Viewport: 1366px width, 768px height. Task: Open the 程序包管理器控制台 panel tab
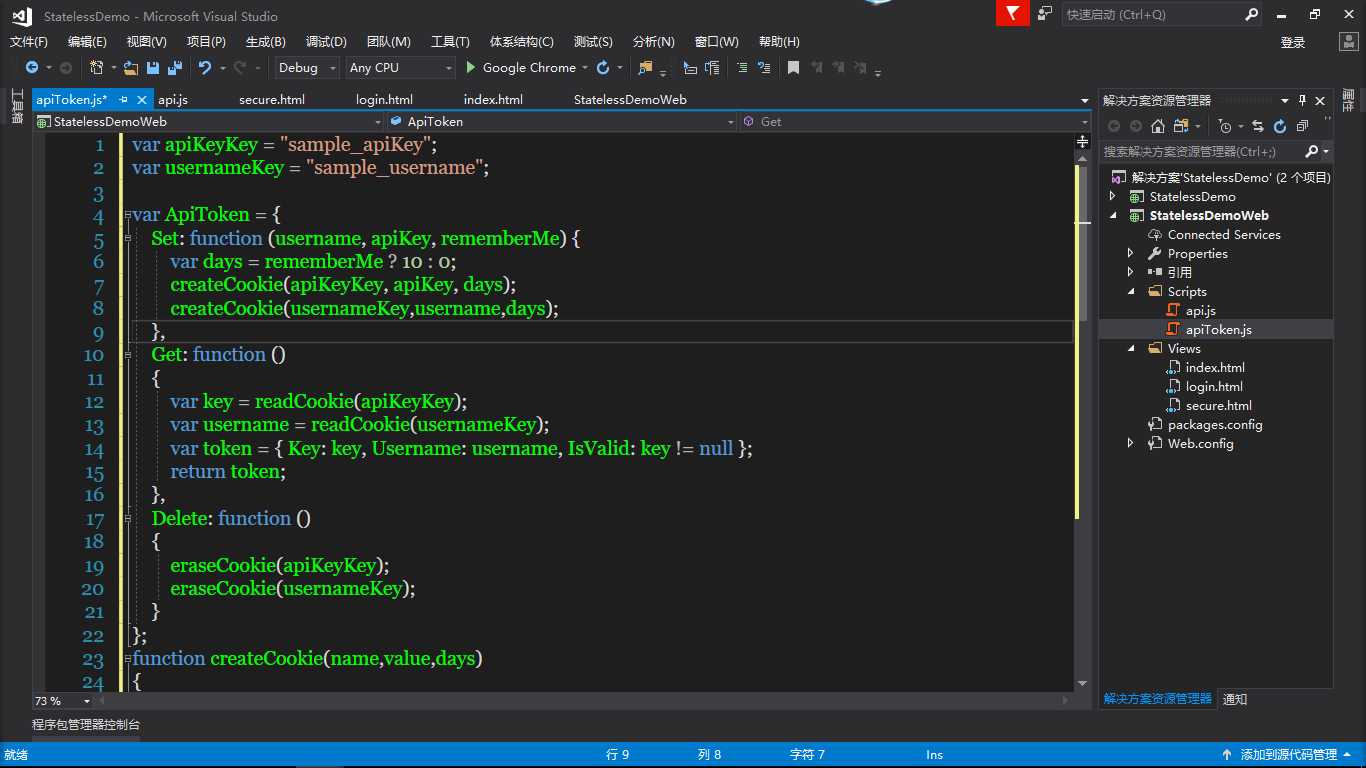click(x=86, y=725)
